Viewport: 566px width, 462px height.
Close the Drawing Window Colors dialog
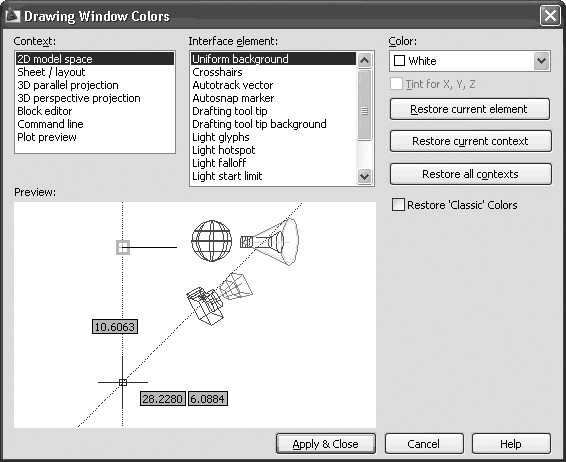[x=550, y=16]
